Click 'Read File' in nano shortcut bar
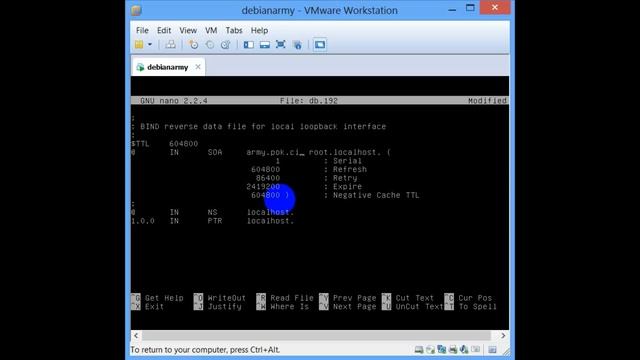 coord(292,298)
